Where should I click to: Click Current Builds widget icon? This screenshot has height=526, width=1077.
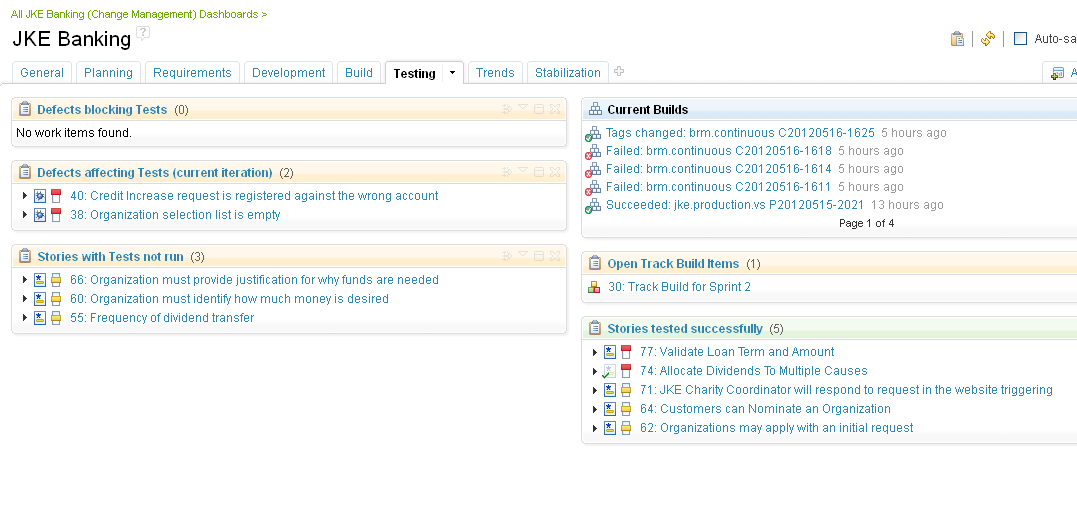(596, 109)
